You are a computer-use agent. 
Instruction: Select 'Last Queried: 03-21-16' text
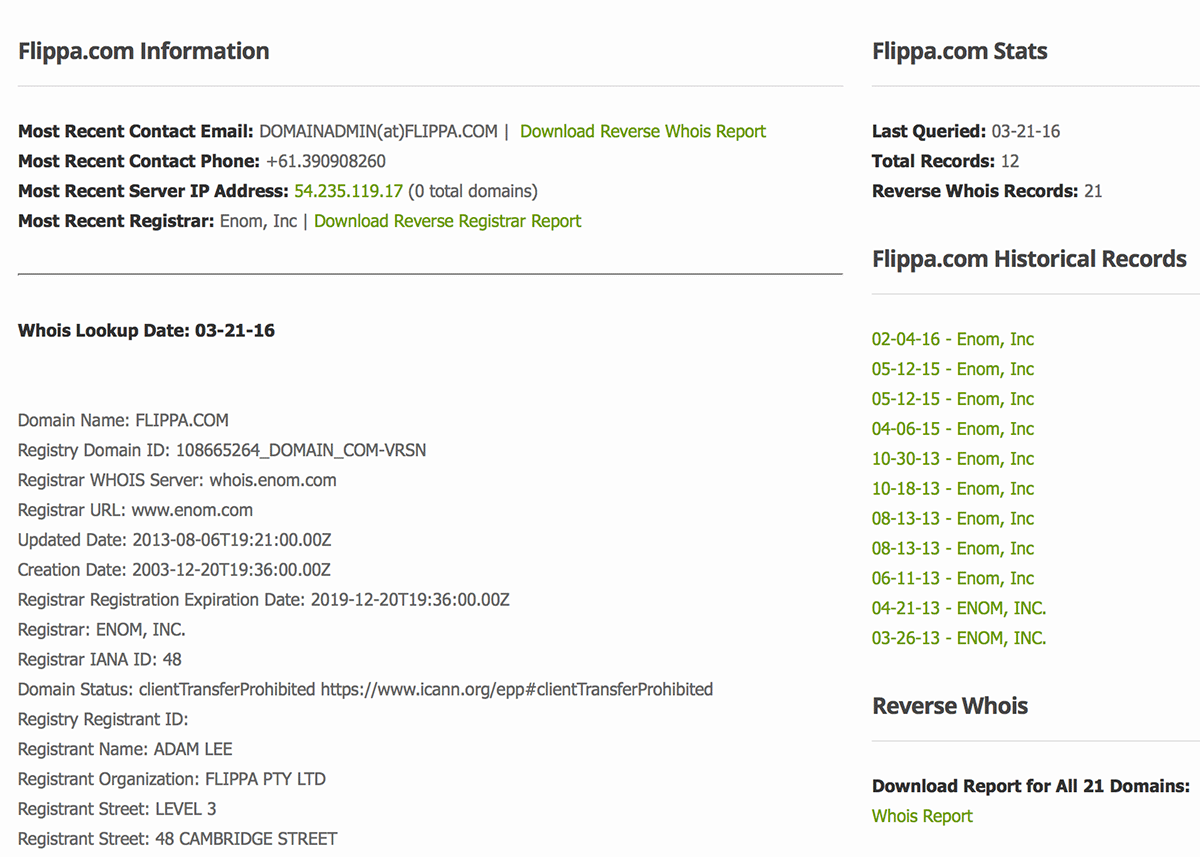click(x=966, y=131)
